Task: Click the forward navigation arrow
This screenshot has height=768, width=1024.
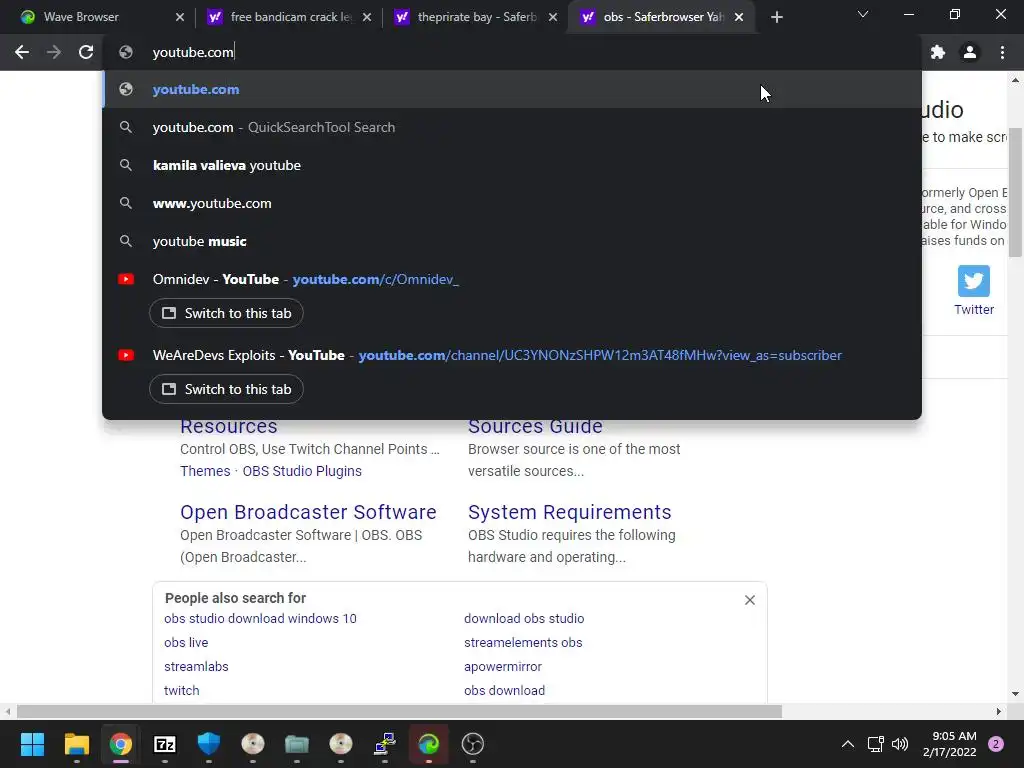Action: tap(54, 52)
